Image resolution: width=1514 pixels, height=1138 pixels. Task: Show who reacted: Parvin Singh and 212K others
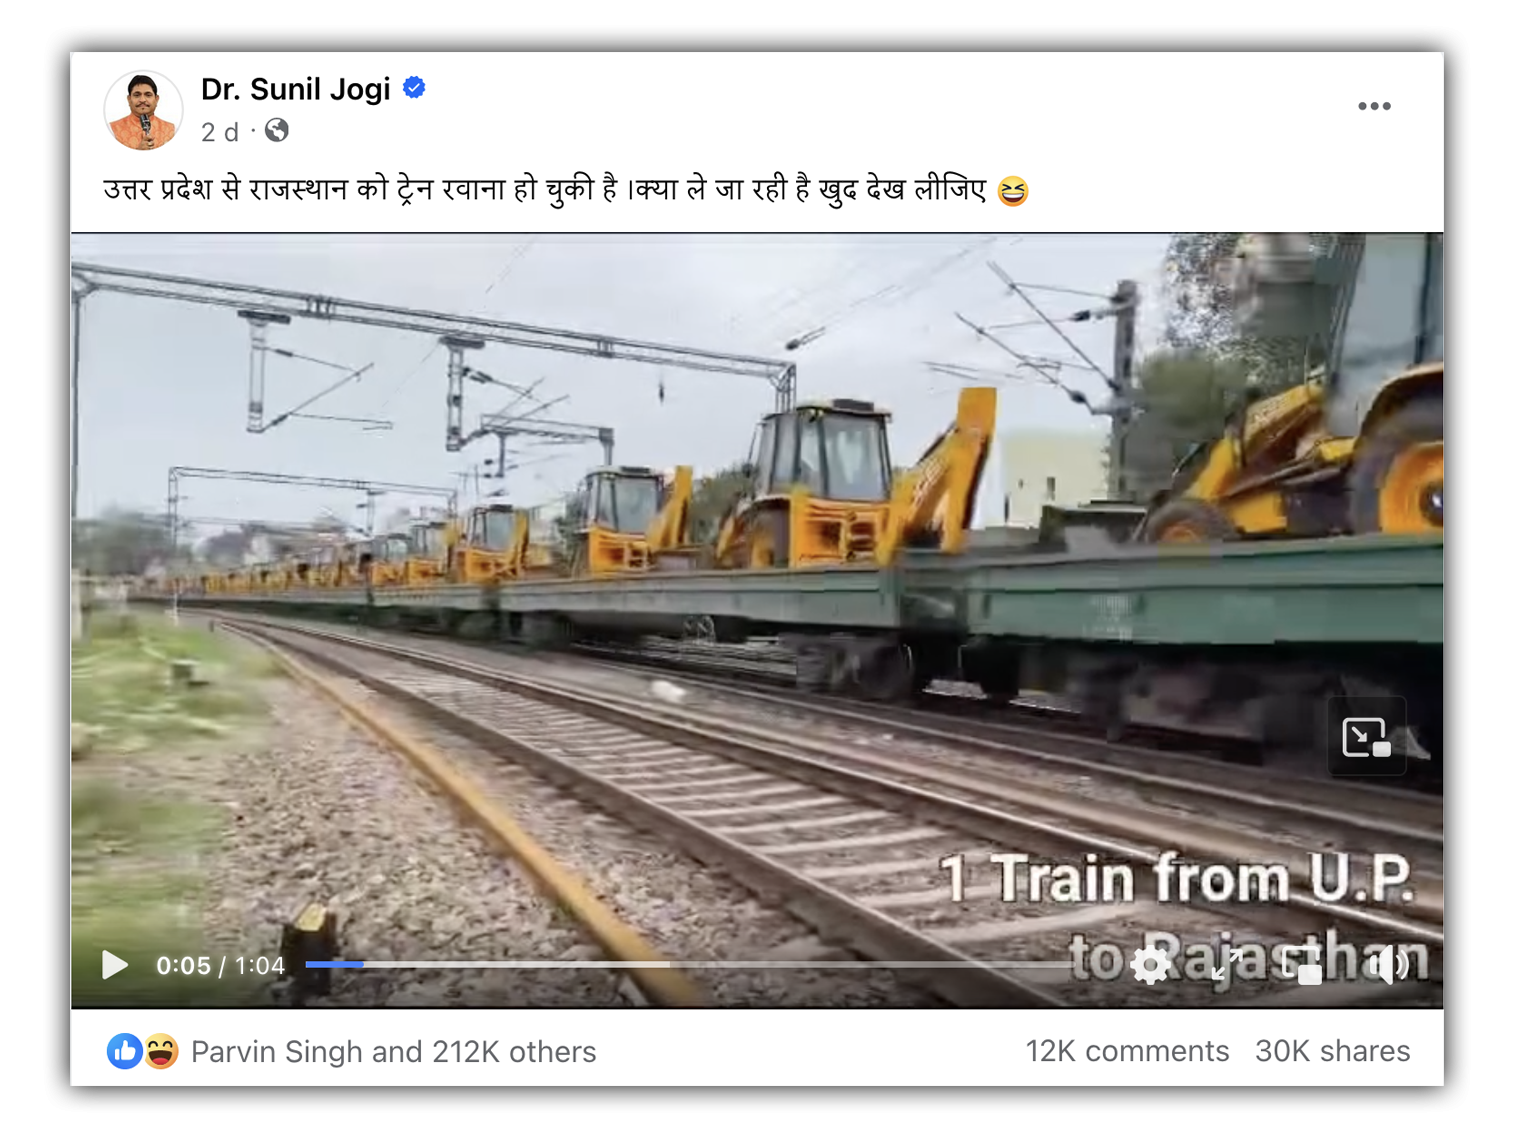(x=393, y=1051)
